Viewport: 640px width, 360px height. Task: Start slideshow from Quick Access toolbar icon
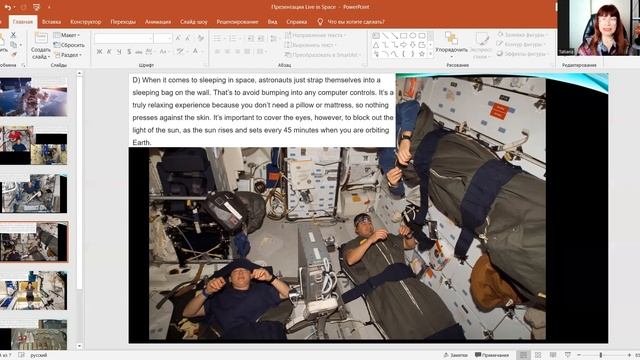36,7
